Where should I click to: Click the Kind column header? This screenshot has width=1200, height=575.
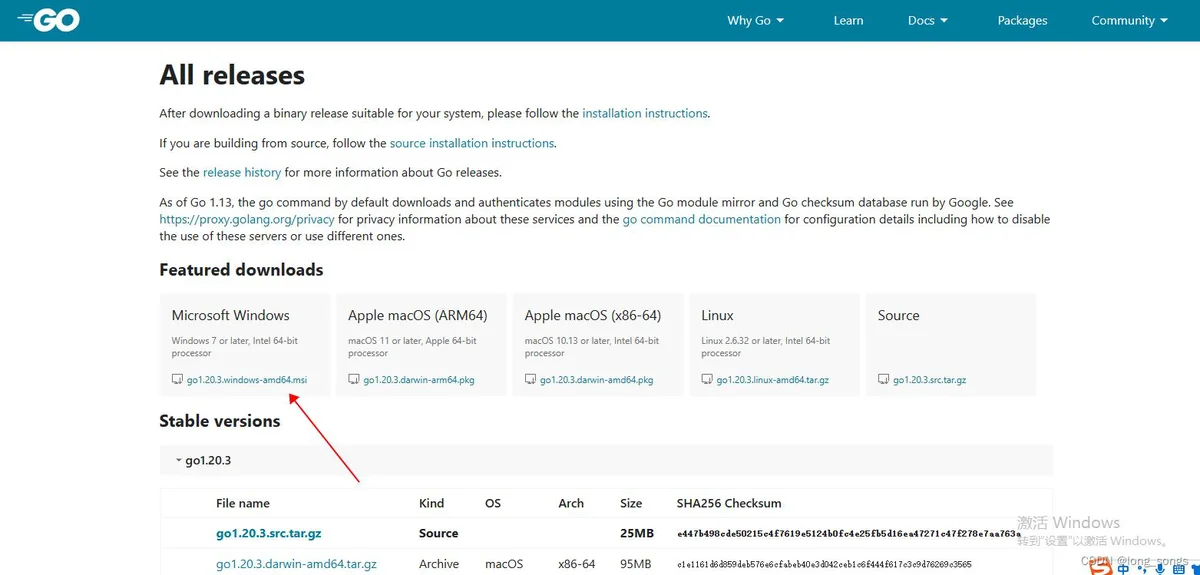432,503
